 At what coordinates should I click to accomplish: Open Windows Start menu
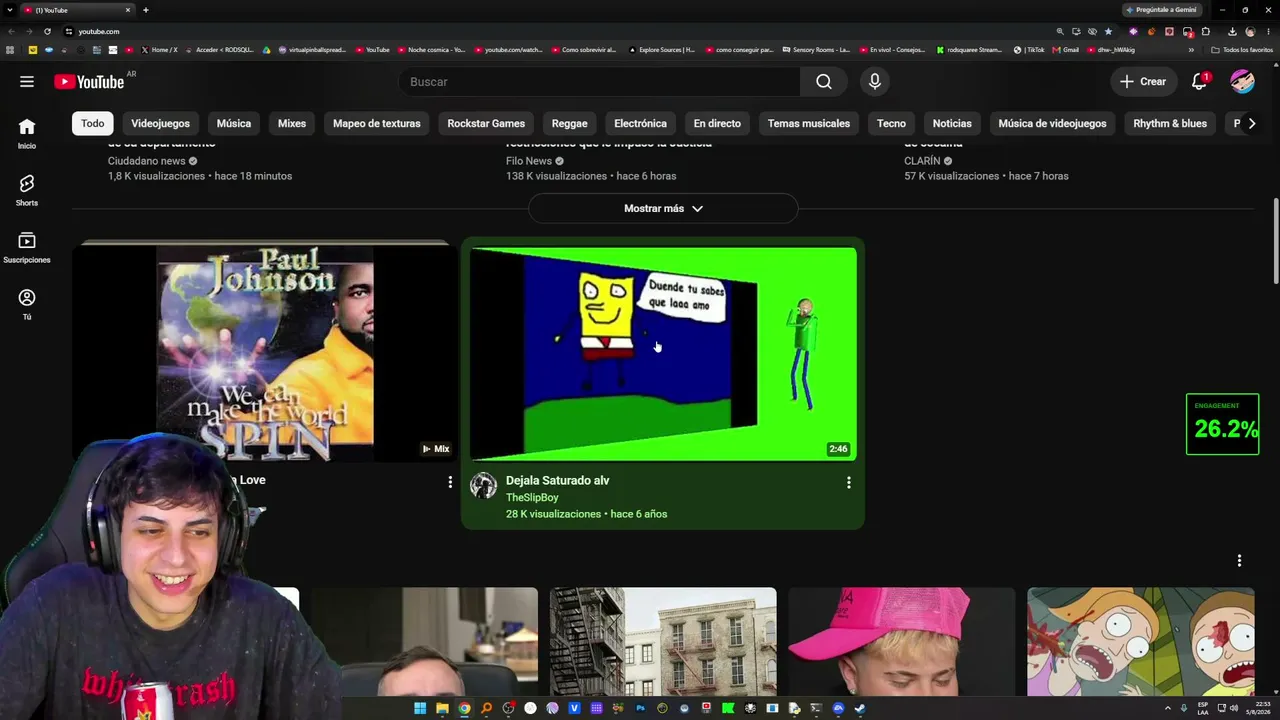[x=420, y=709]
